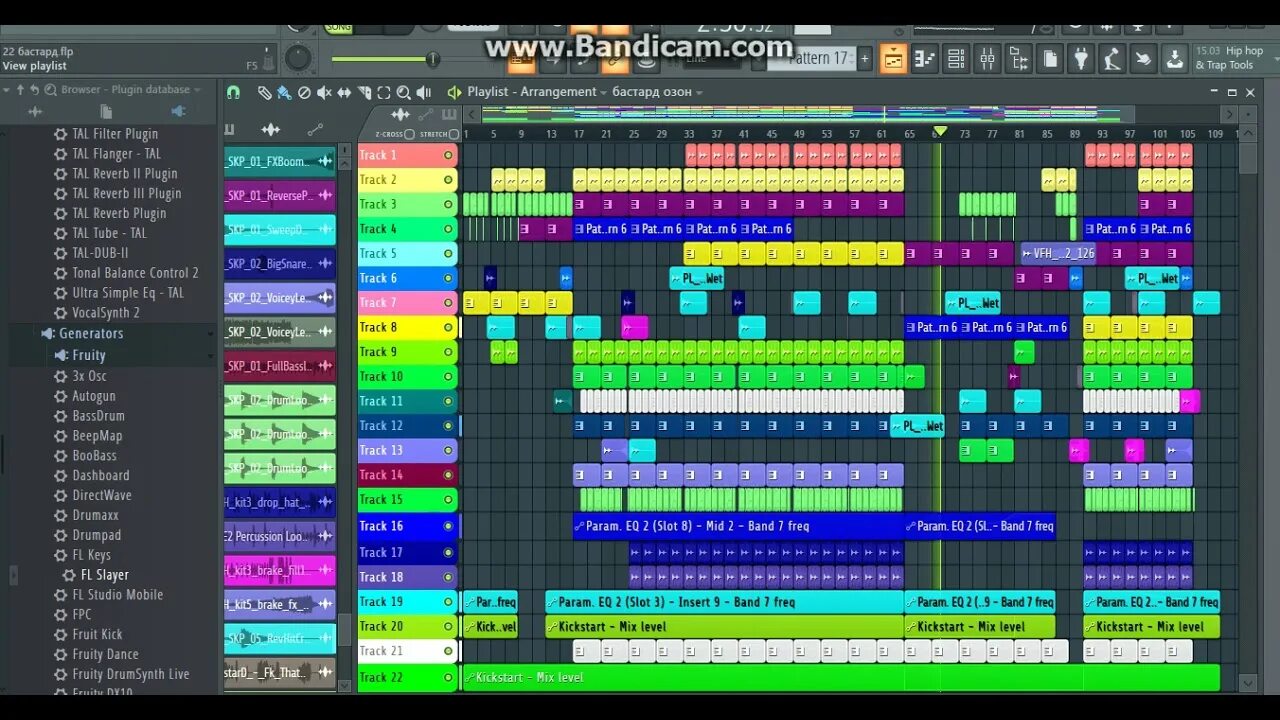Screen dimensions: 1280x720
Task: Open the Playlist options menu speaker arrow
Action: point(453,92)
